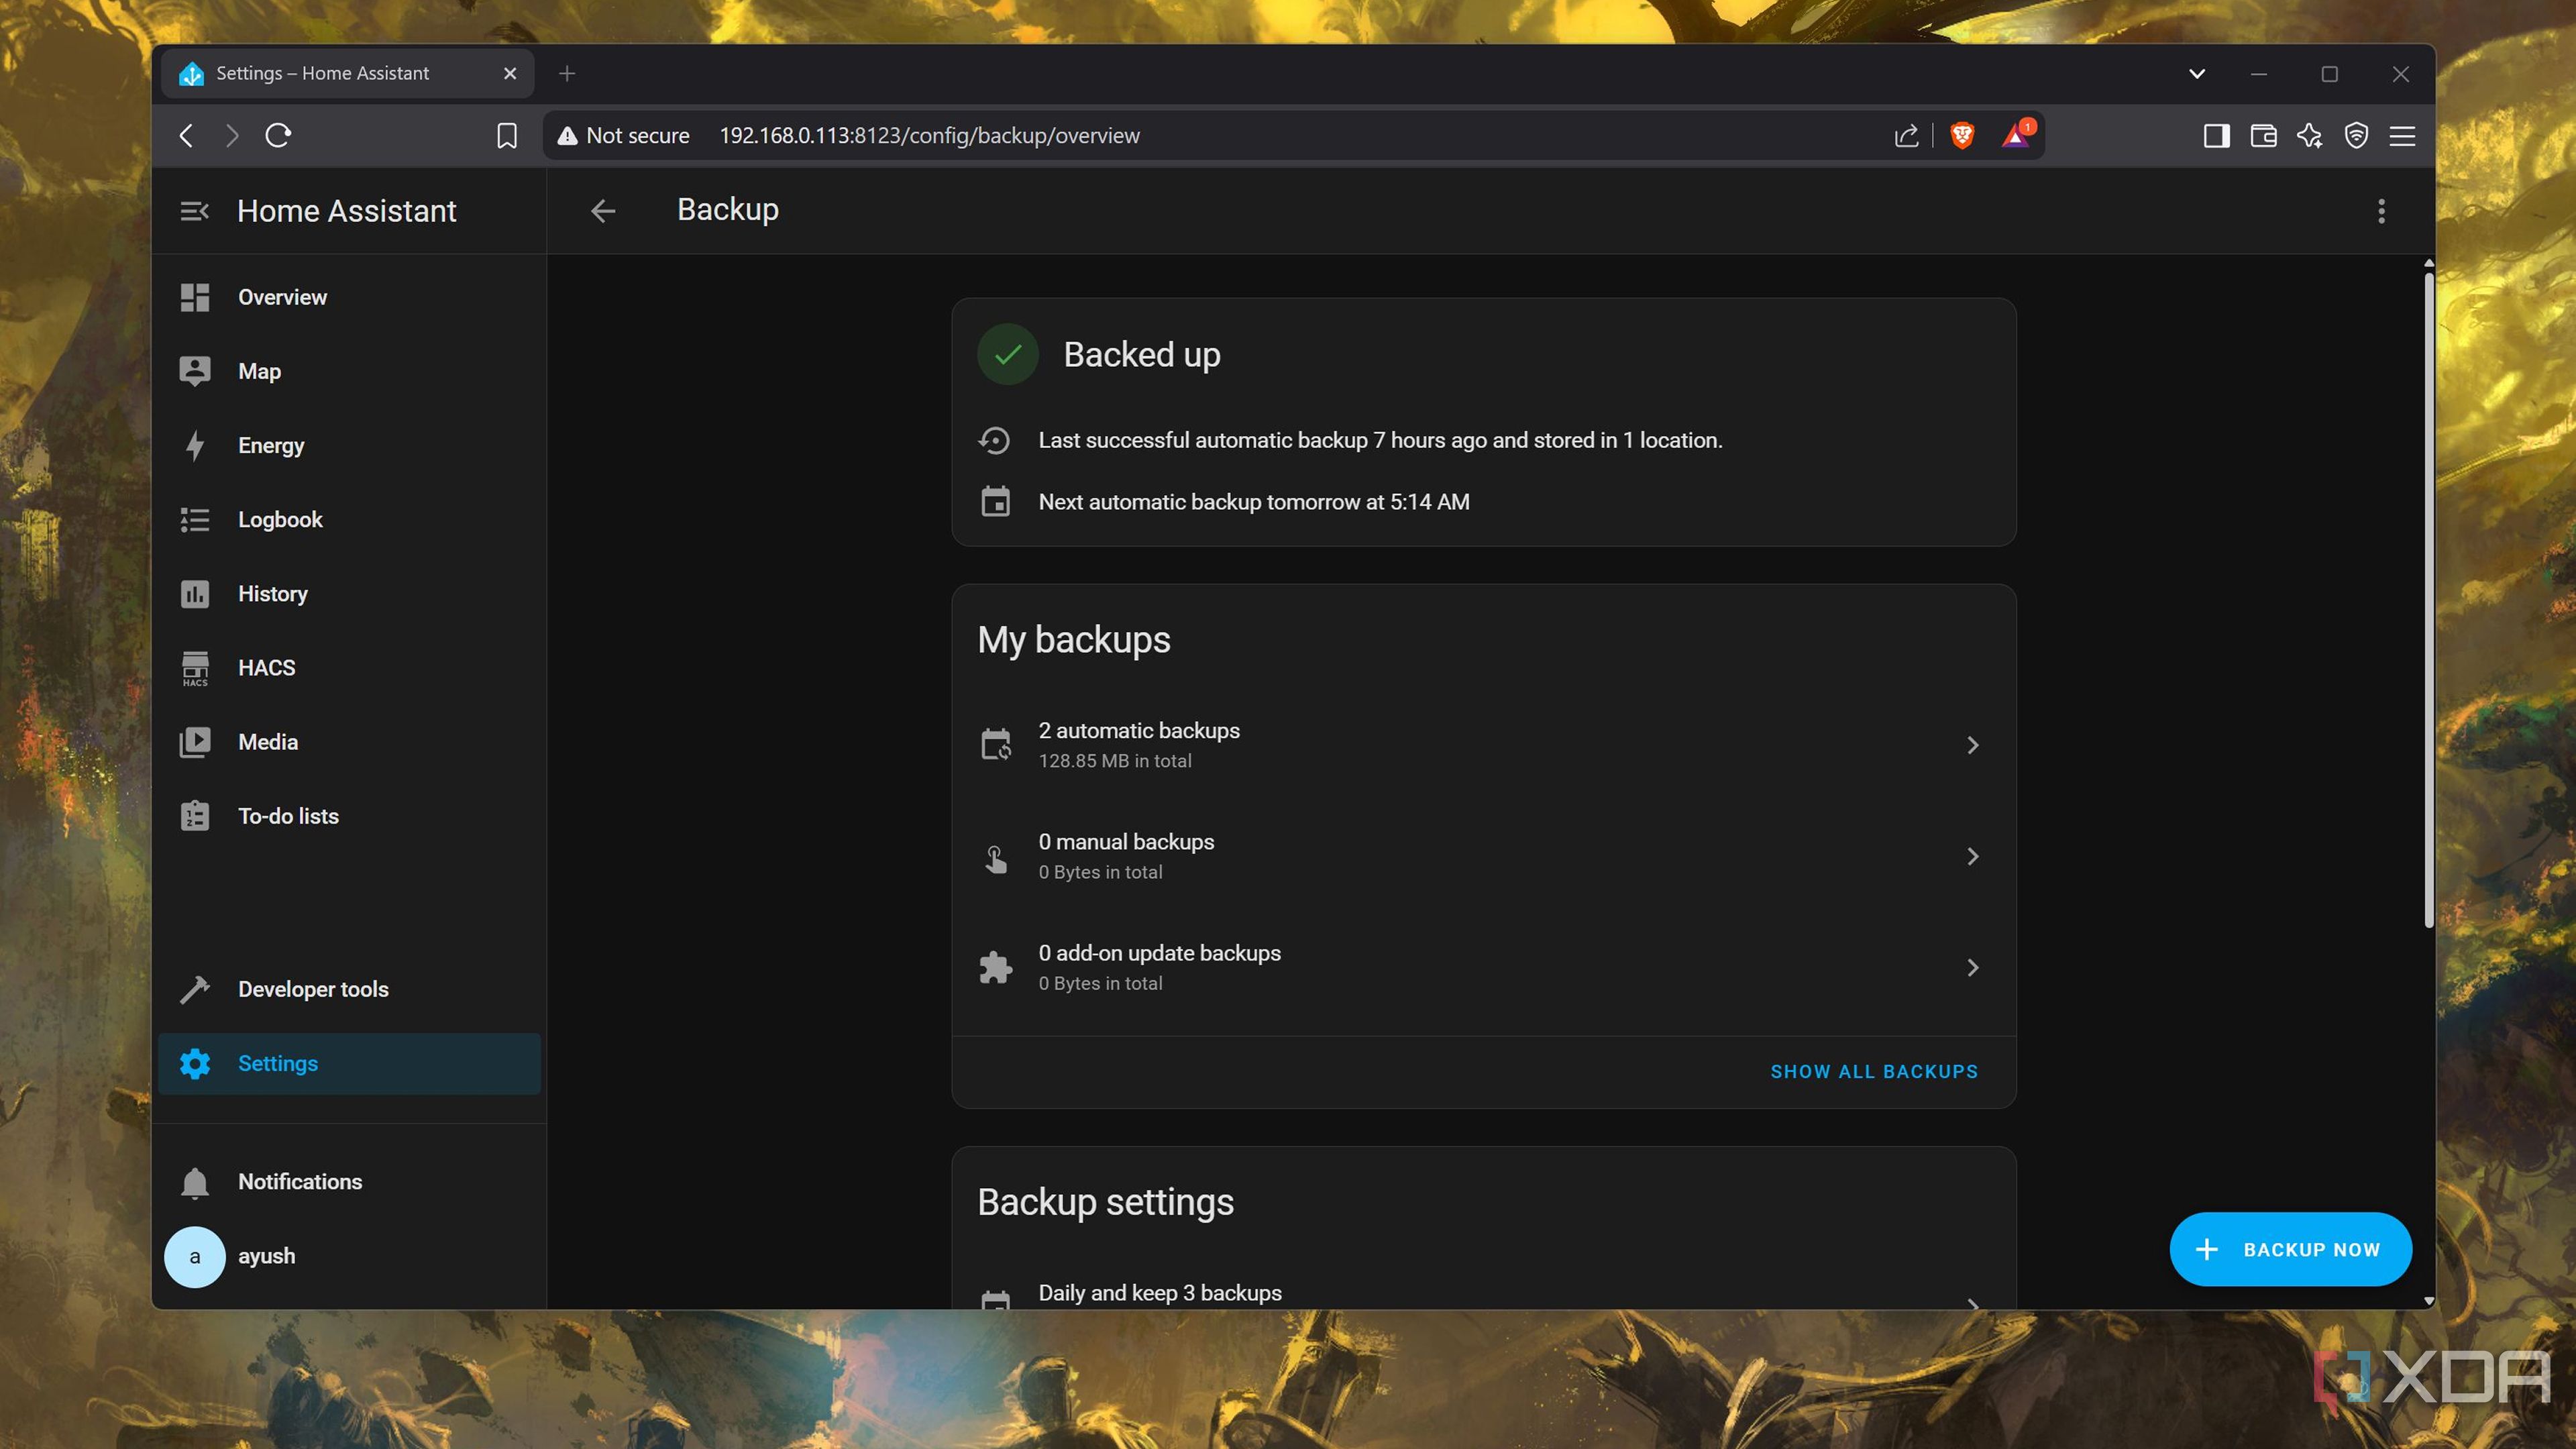Click the History chart icon in sidebar

click(x=195, y=594)
